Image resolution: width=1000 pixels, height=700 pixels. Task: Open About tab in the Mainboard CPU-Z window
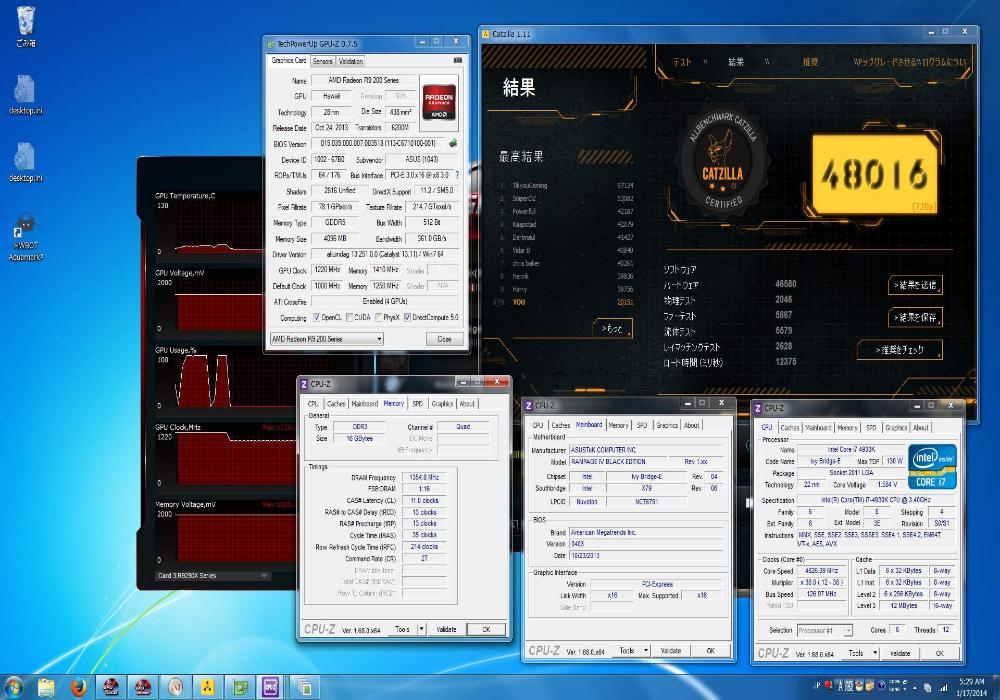tap(692, 425)
